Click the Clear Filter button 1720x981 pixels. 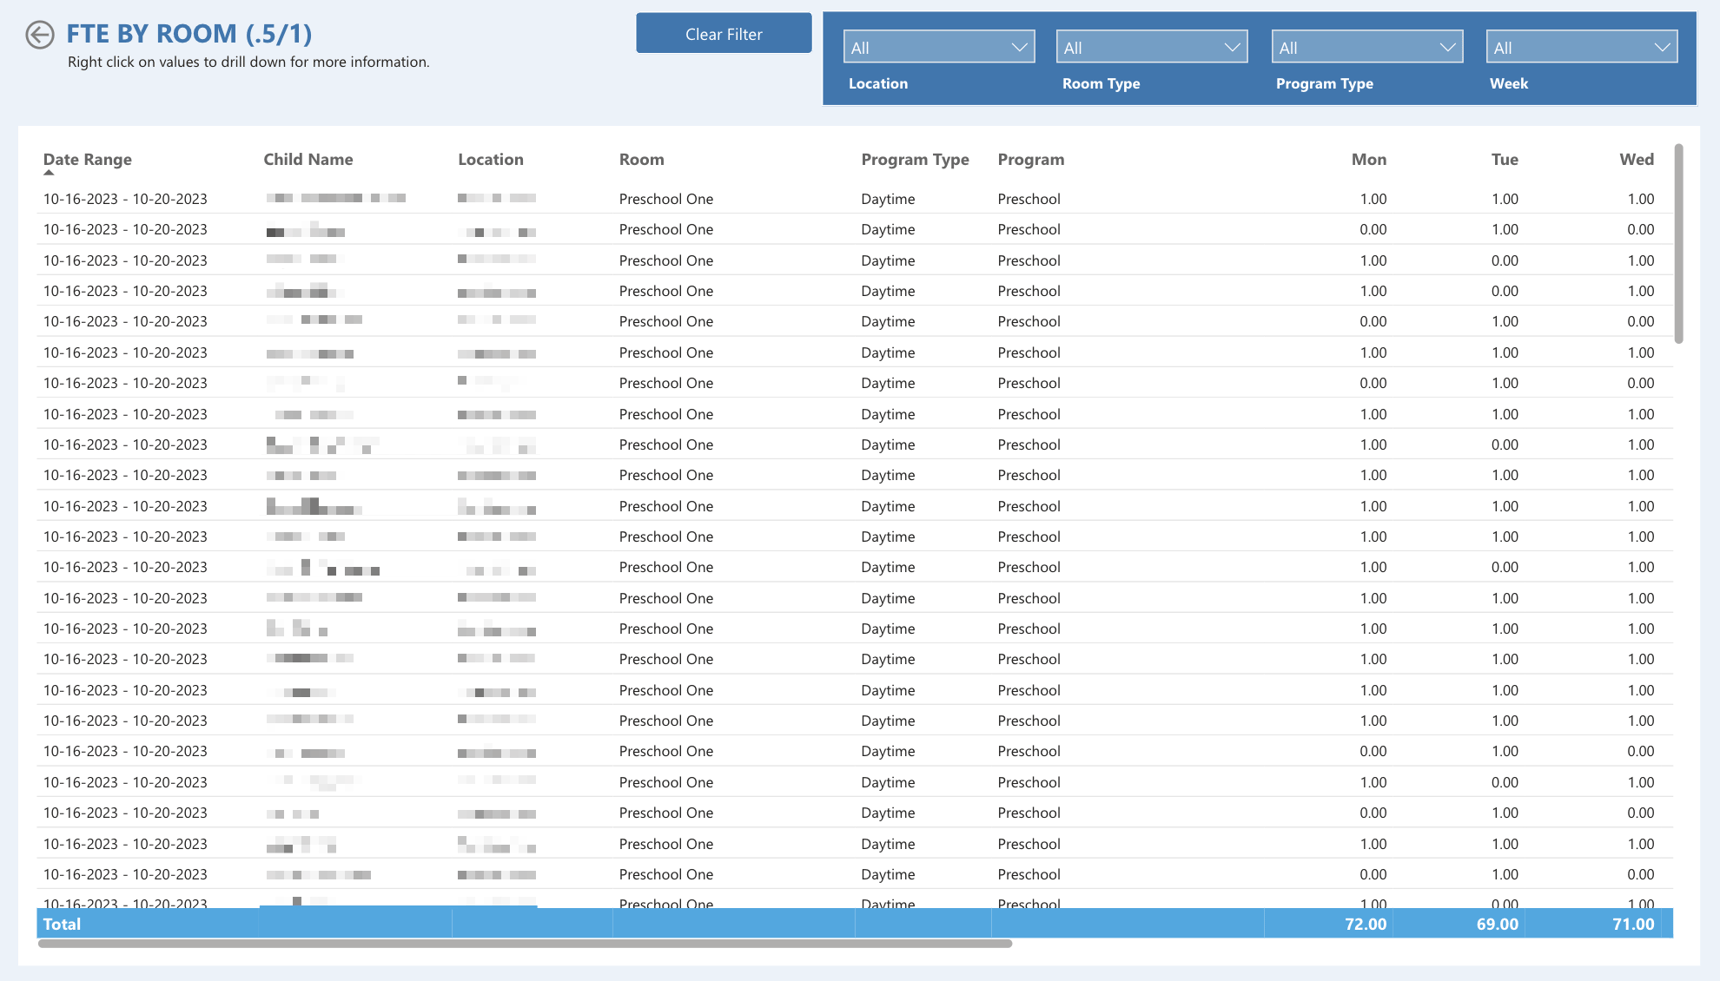pos(723,33)
